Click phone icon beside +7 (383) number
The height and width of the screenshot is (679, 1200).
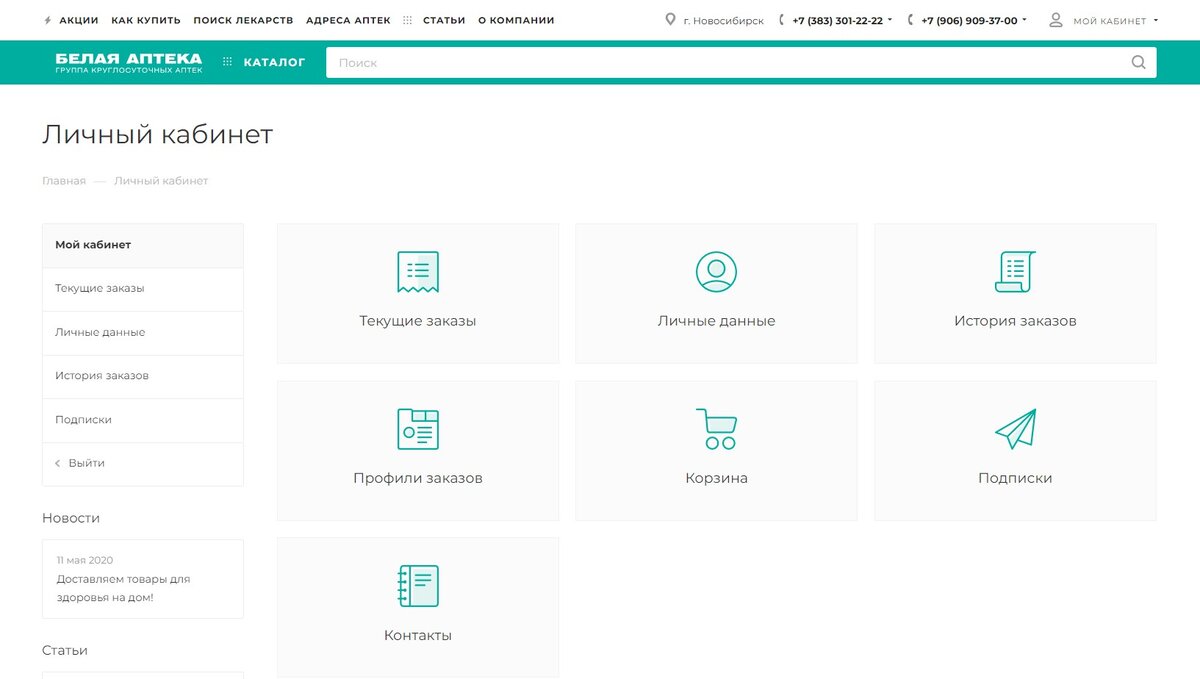782,20
